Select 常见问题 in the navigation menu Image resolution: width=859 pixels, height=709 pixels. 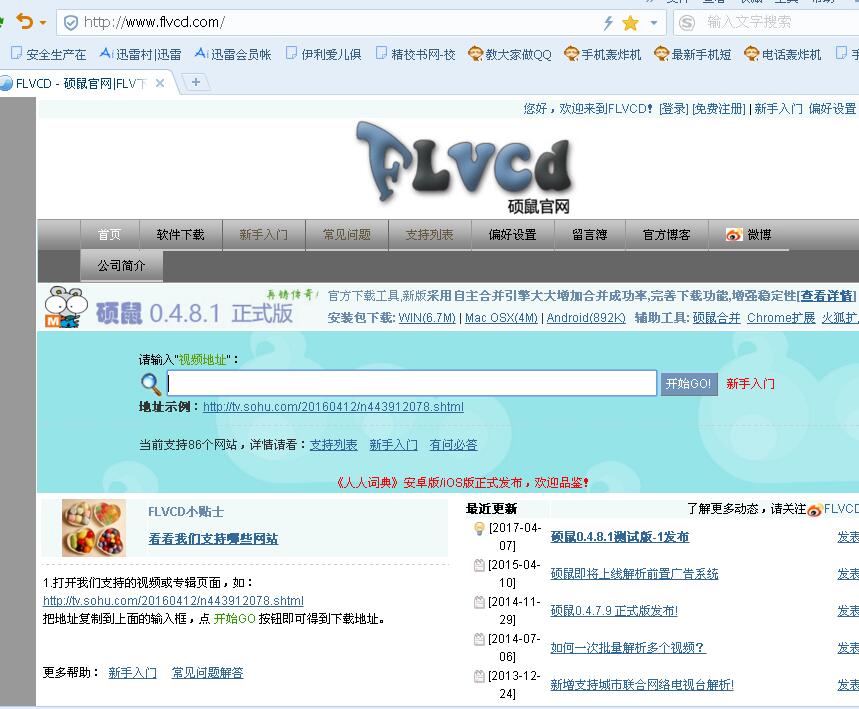347,235
